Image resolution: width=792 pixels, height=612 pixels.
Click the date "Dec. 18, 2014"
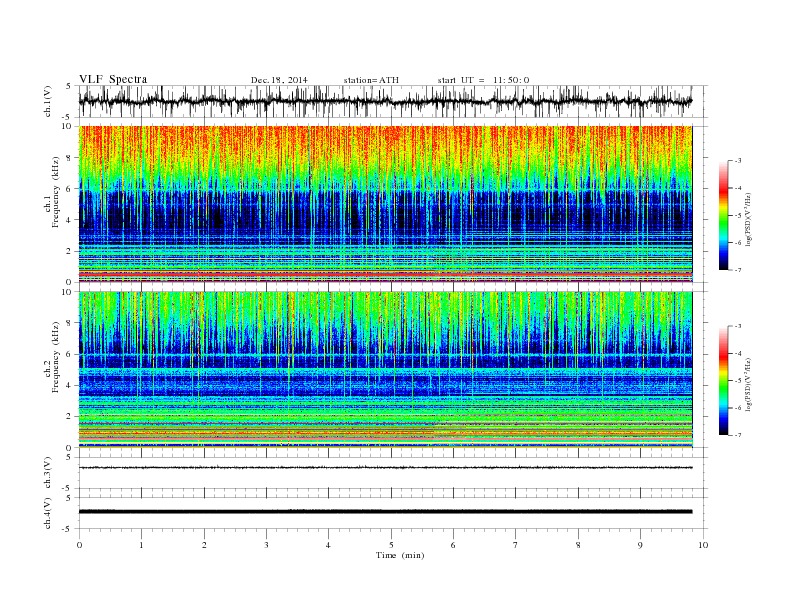pyautogui.click(x=279, y=80)
